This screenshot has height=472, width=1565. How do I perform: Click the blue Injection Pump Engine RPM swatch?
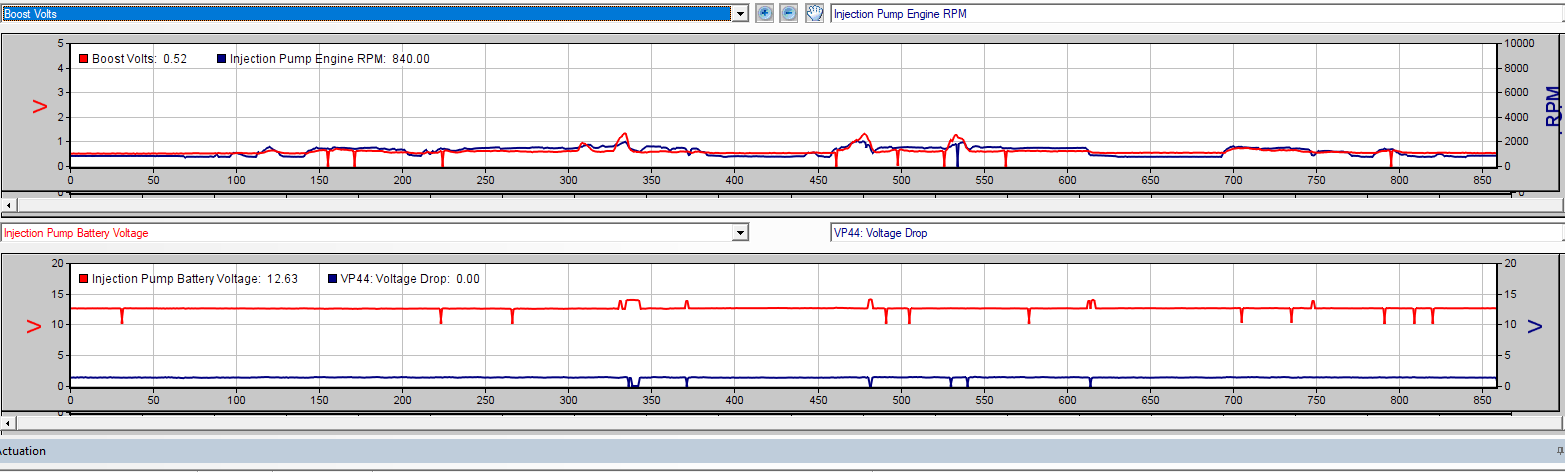221,59
